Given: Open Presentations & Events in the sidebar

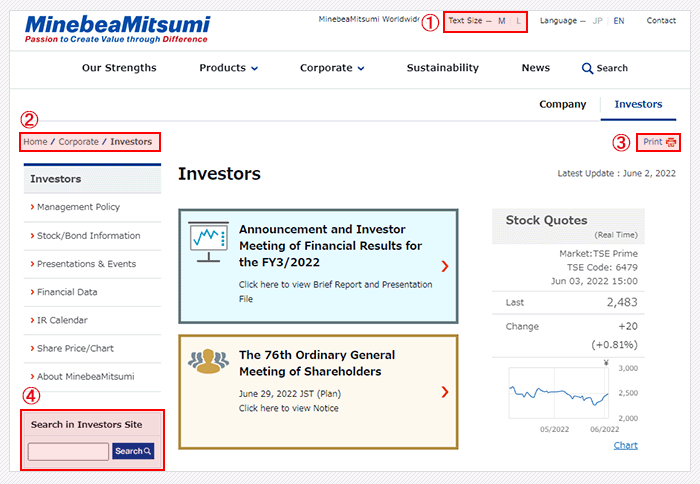Looking at the screenshot, I should (86, 264).
